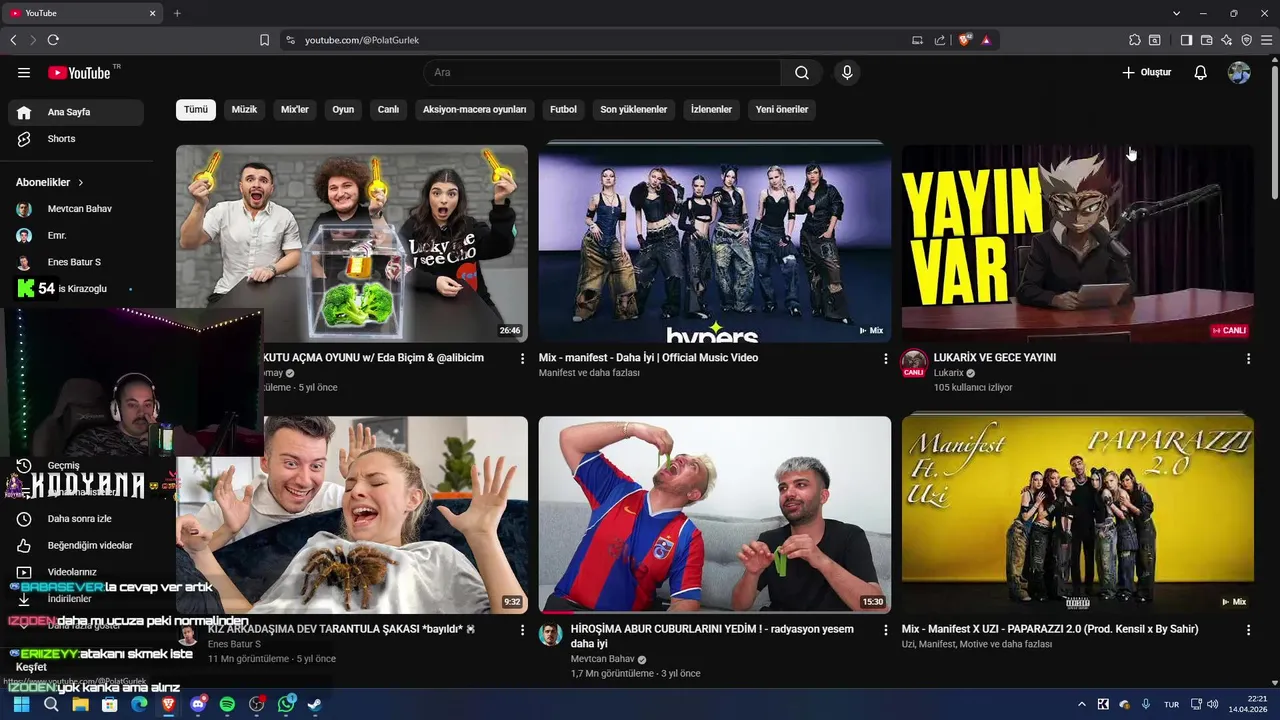Open options for KUTU AÇMA OYUNU video
Image resolution: width=1280 pixels, height=720 pixels.
tap(522, 358)
